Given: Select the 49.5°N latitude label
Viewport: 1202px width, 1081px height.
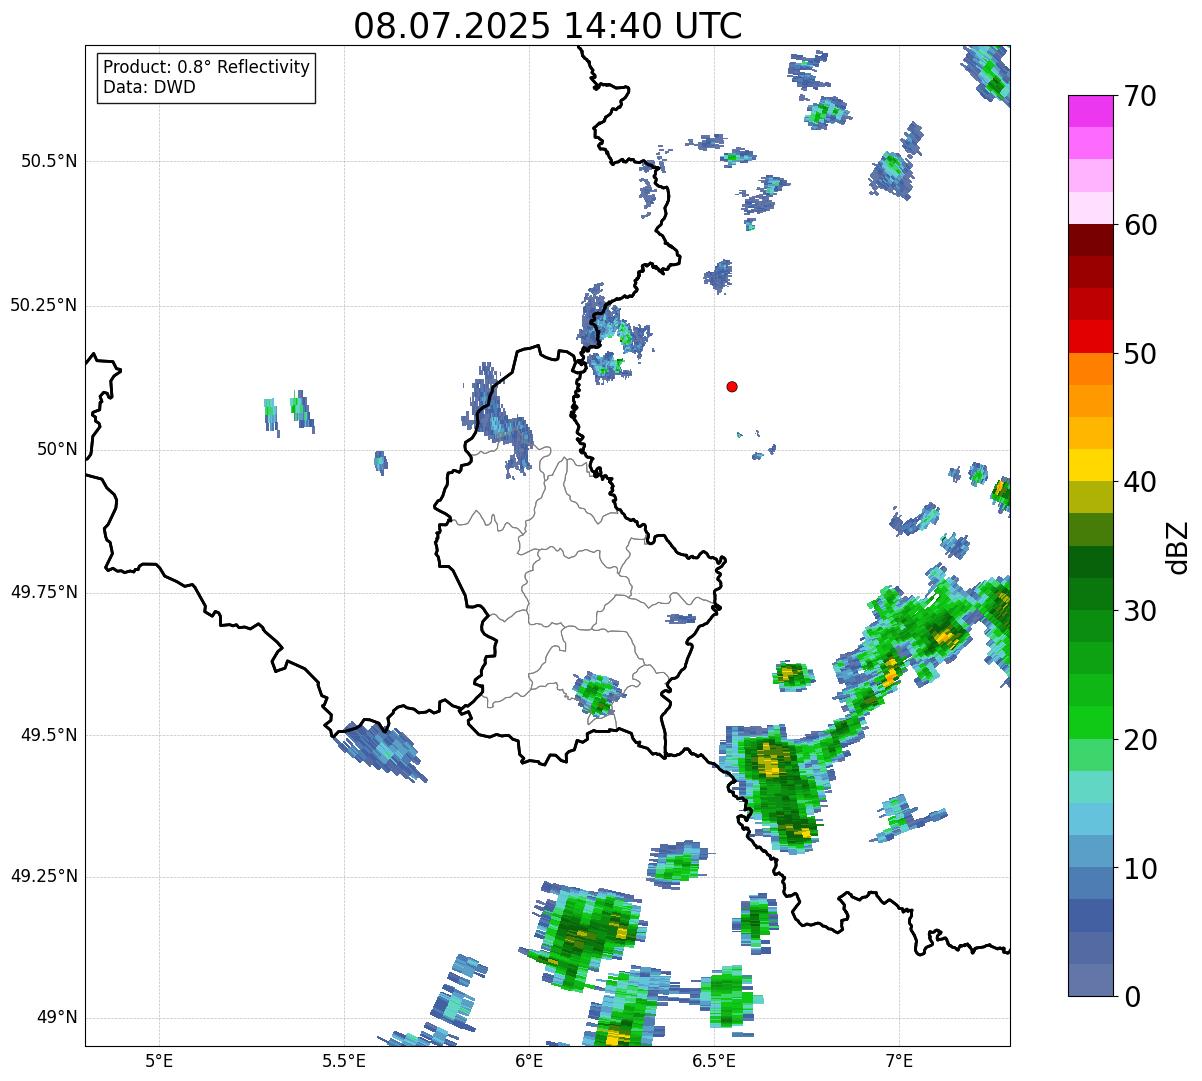Looking at the screenshot, I should pos(49,735).
